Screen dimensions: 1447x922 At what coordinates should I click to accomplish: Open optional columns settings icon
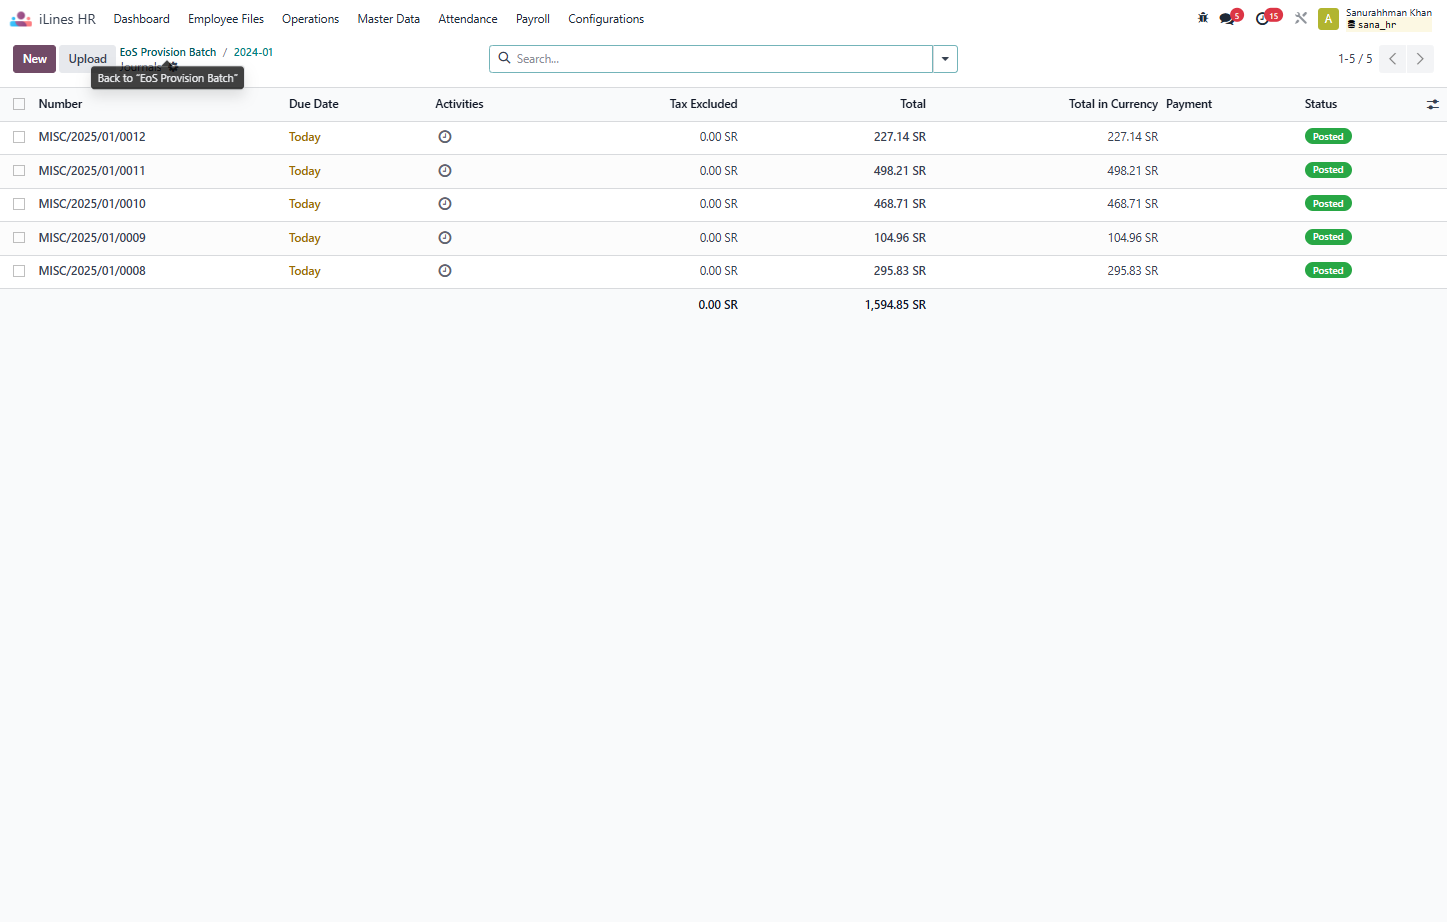point(1432,104)
